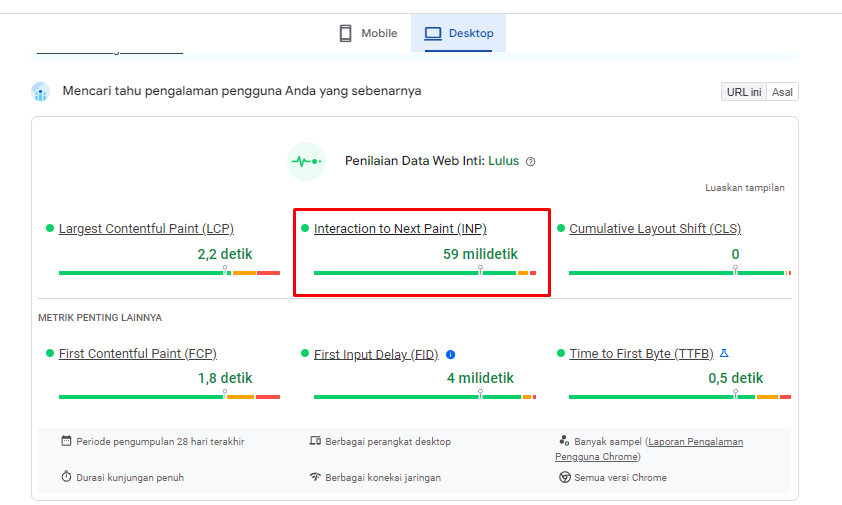This screenshot has height=505, width=842.
Task: Open Time to First Byte (TTFB) link
Action: click(x=641, y=354)
